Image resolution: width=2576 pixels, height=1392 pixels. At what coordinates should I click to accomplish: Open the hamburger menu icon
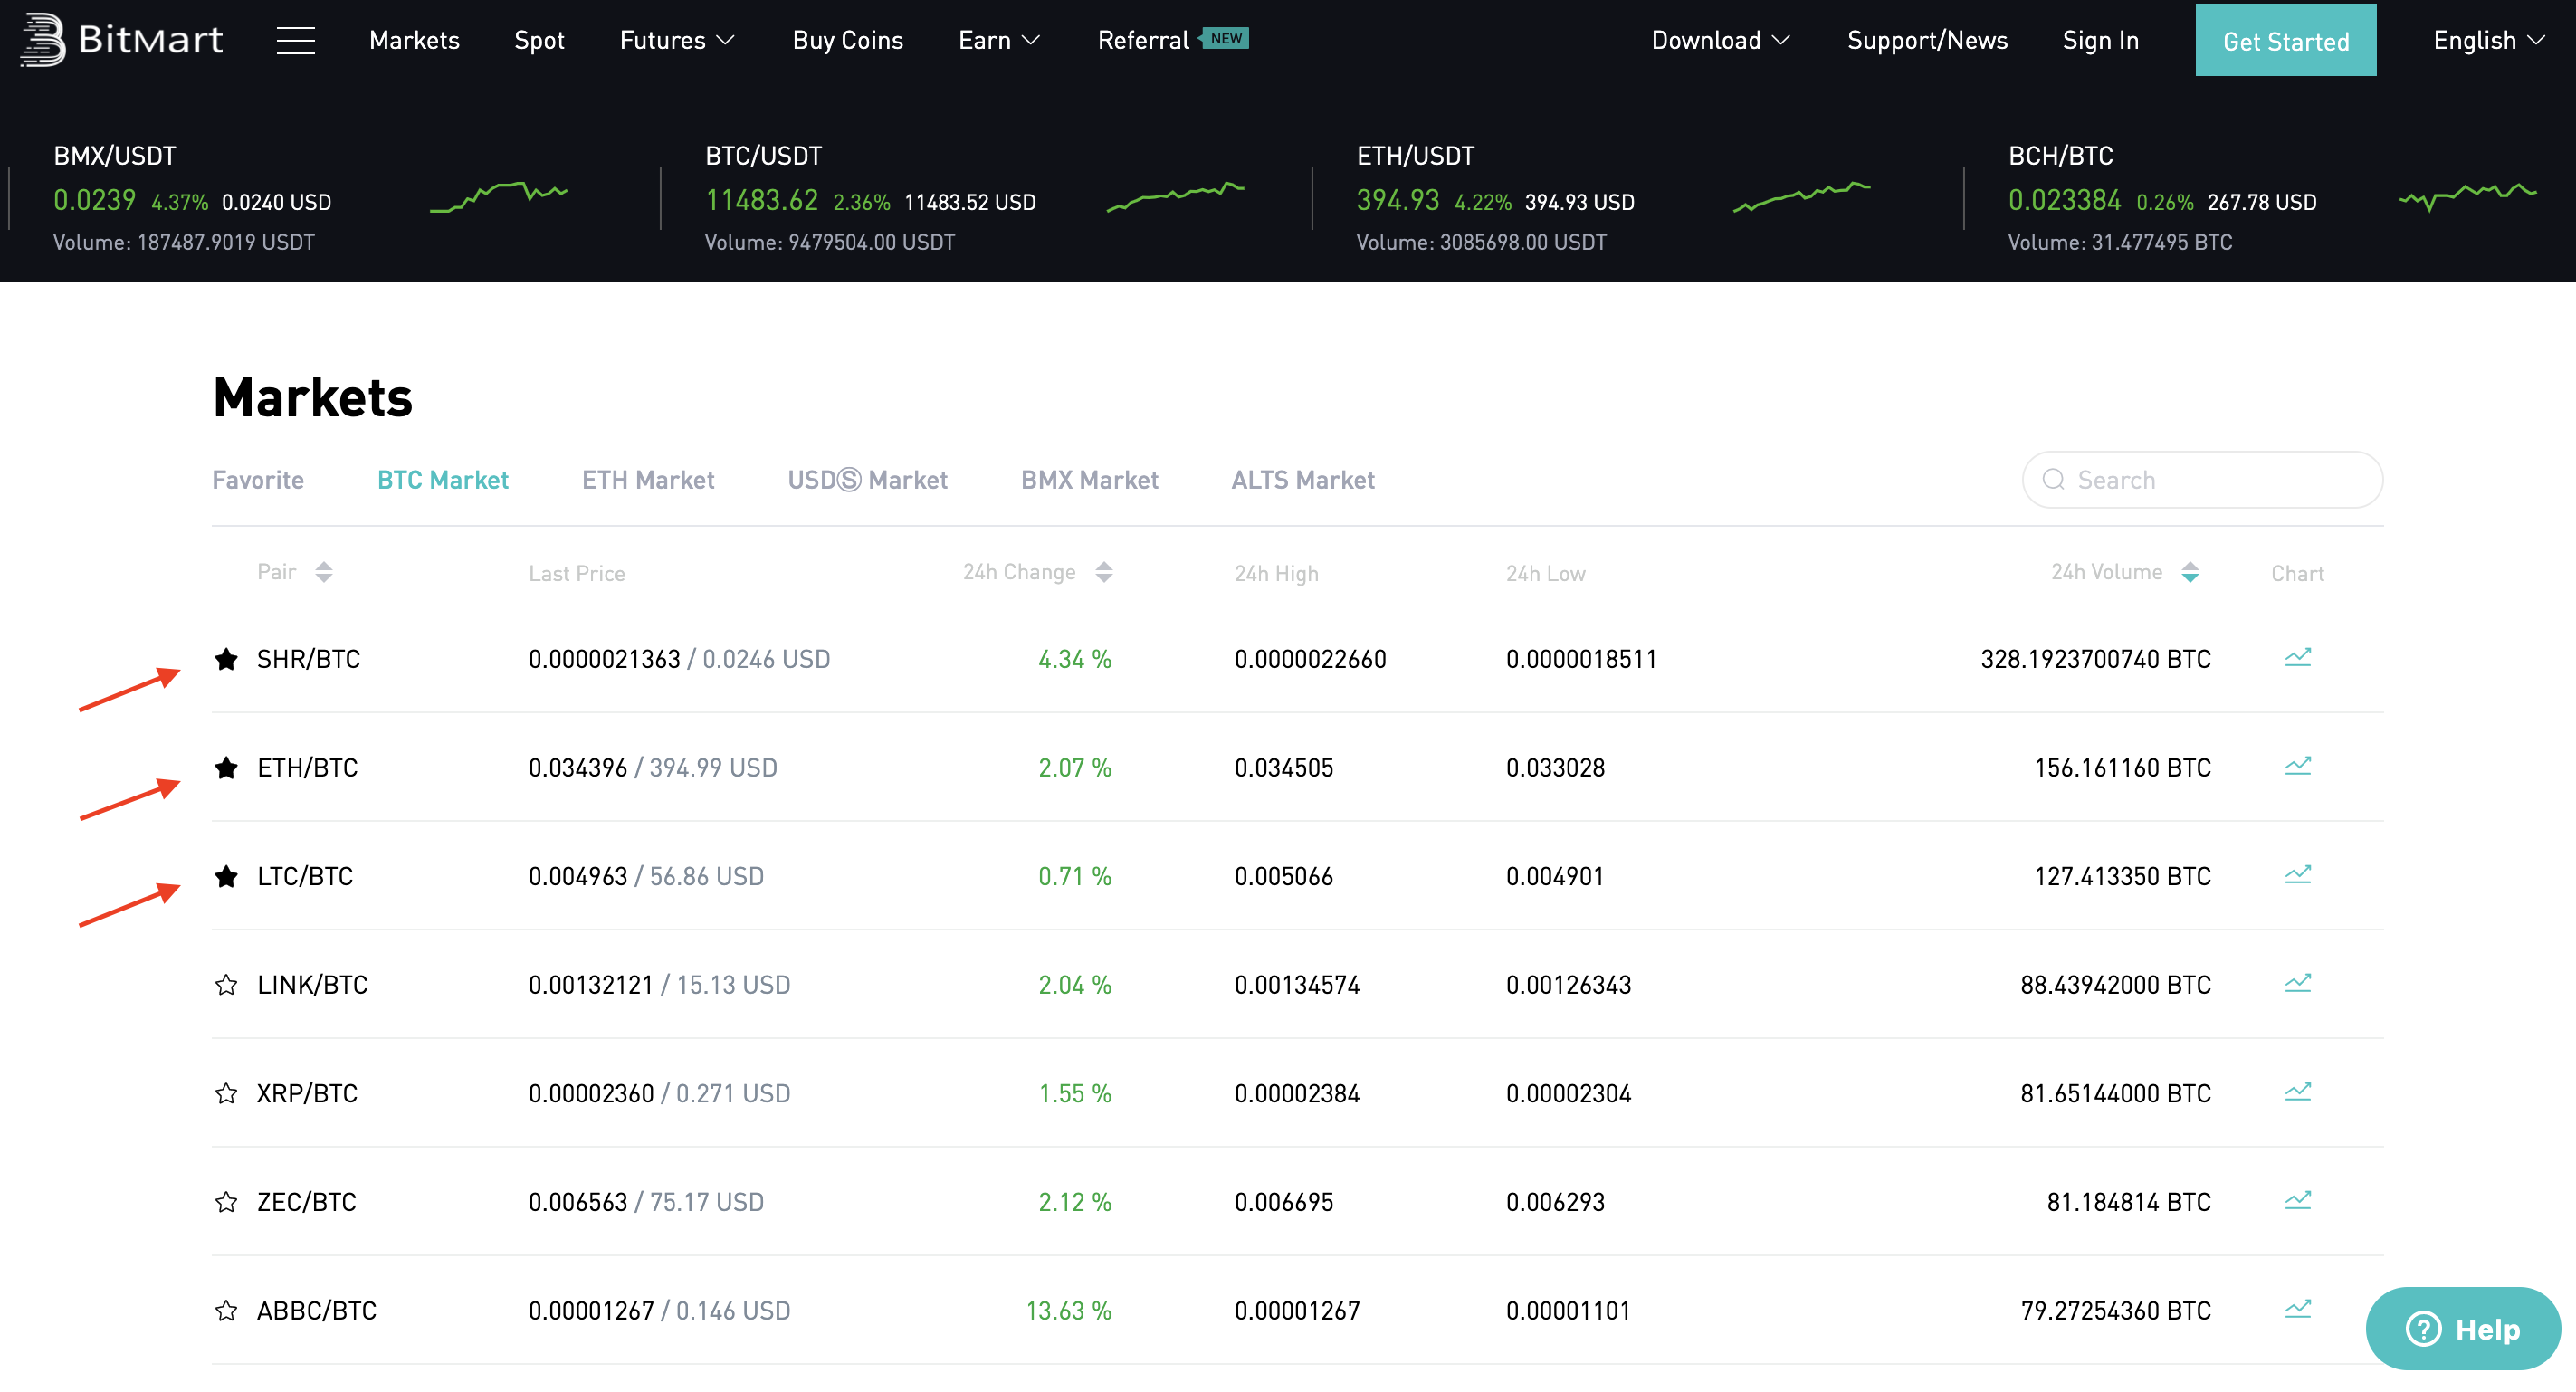(x=296, y=40)
